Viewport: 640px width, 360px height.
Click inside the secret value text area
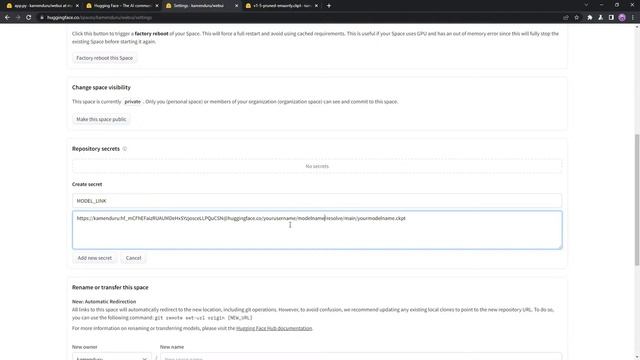point(317,230)
